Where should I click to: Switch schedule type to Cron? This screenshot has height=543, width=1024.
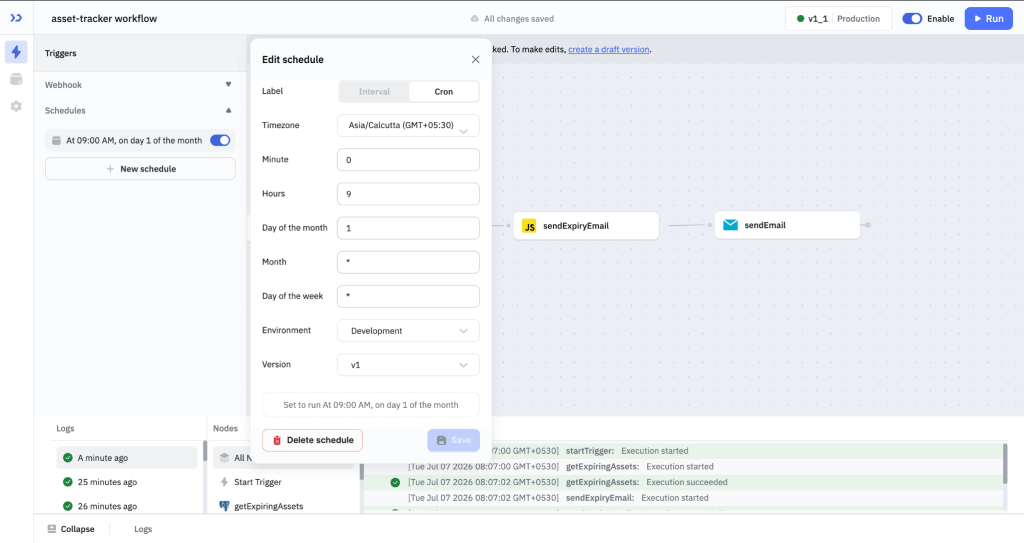pyautogui.click(x=443, y=91)
